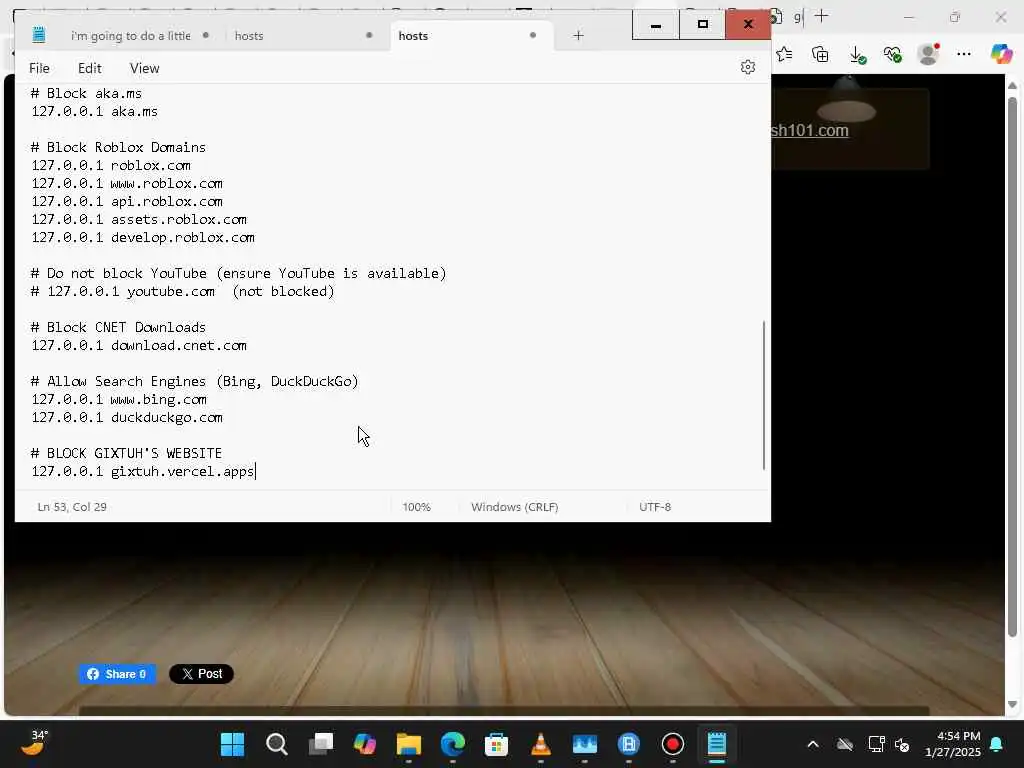Click the Notepad vertical scrollbar thumb
Screen dimensions: 1024x768
pos(763,395)
